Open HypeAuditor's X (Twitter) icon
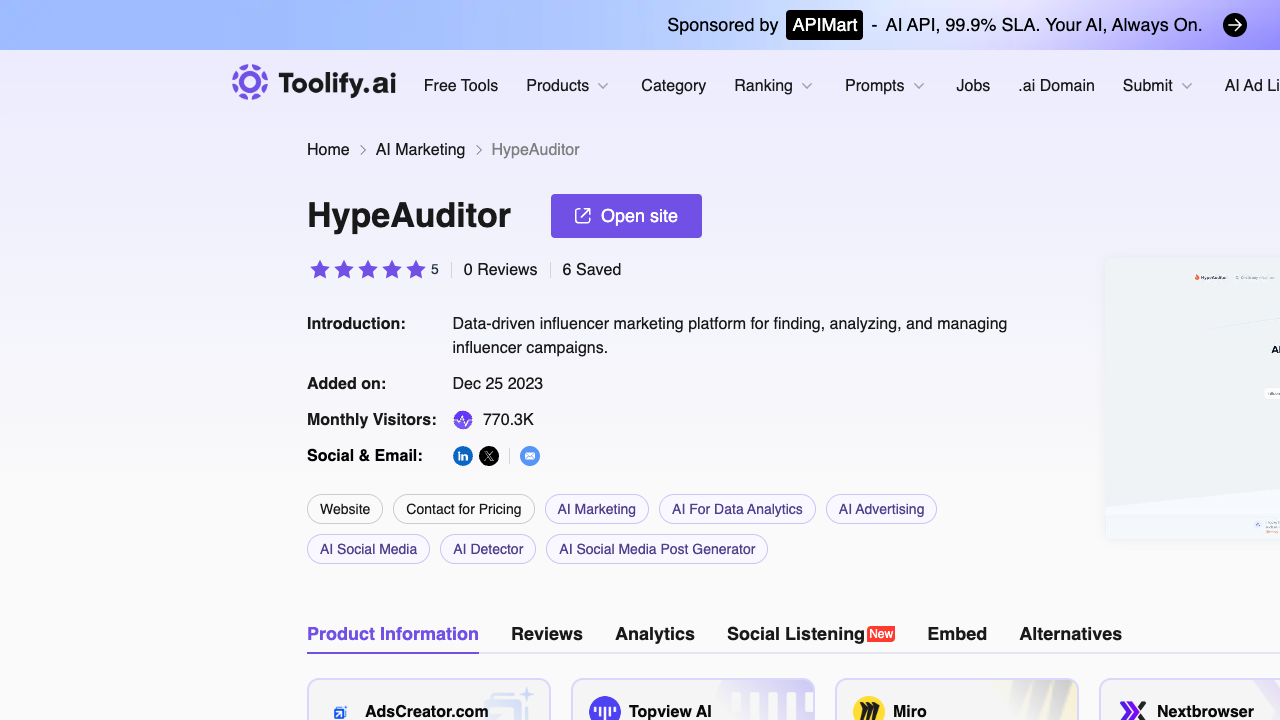This screenshot has width=1280, height=720. tap(489, 456)
